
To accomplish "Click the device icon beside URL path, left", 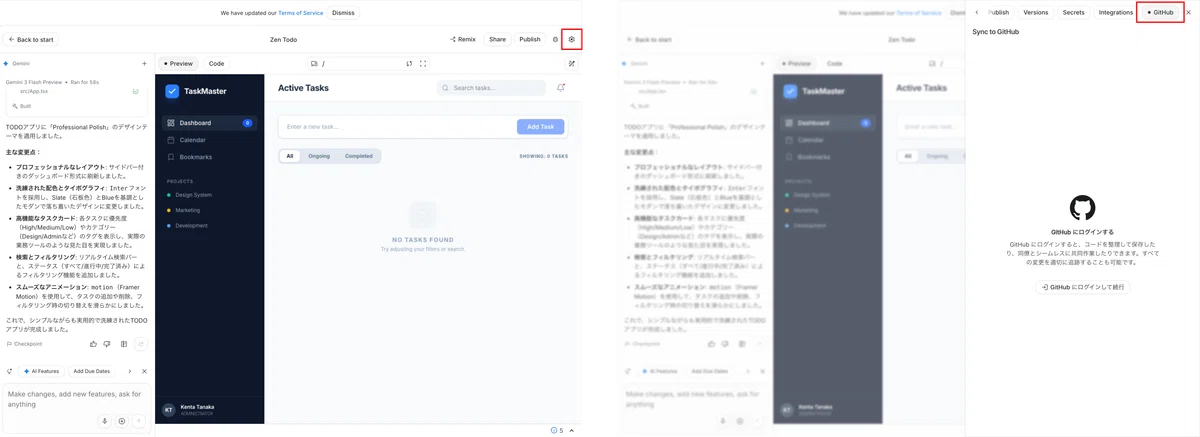I will click(314, 63).
